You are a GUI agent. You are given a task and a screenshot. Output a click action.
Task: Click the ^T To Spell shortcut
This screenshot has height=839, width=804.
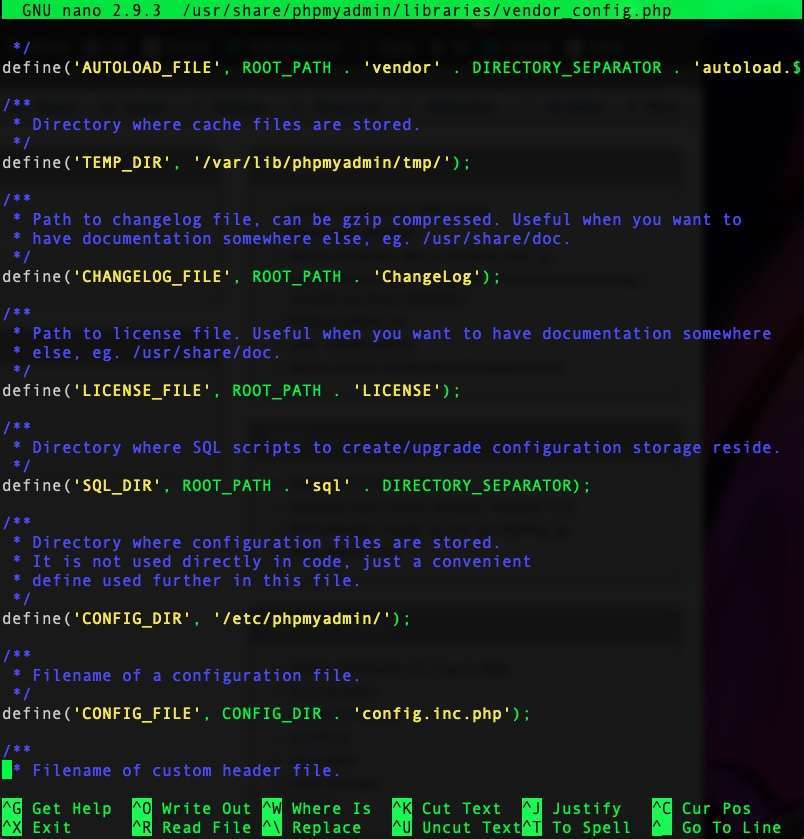point(577,827)
